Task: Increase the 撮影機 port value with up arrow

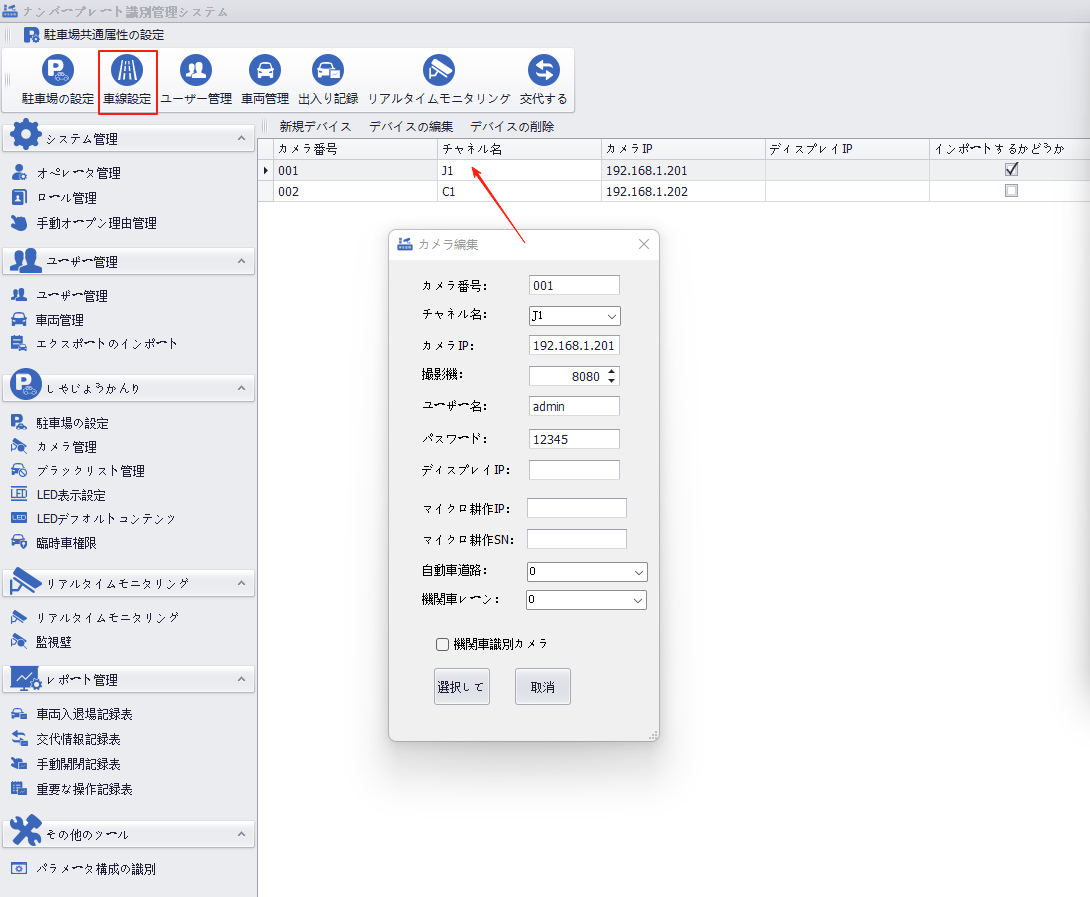Action: pyautogui.click(x=612, y=371)
